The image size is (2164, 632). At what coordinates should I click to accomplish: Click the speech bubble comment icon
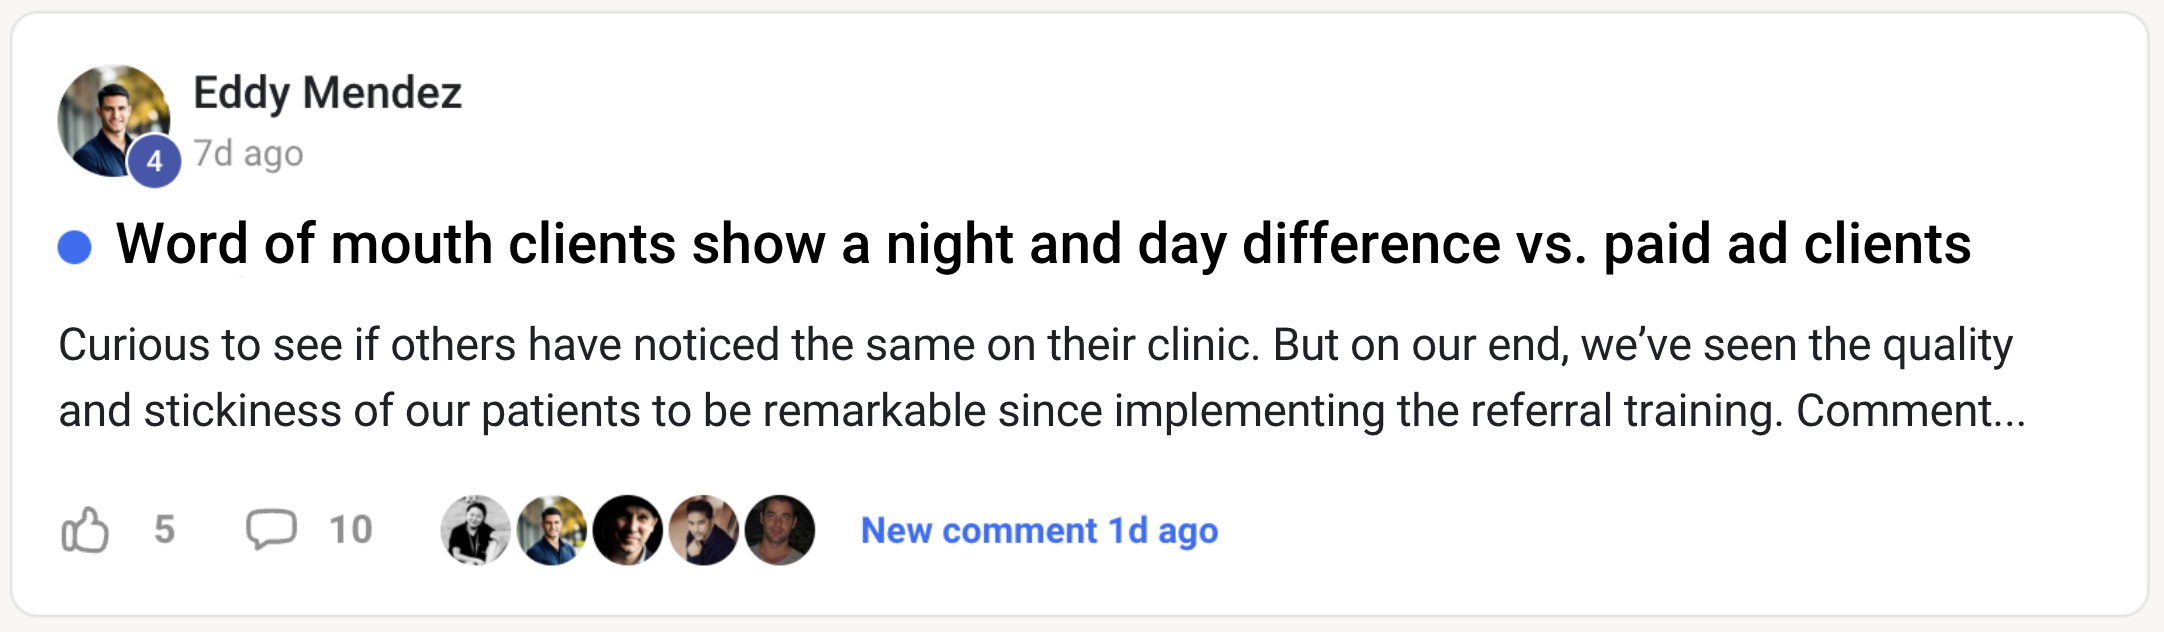click(271, 529)
